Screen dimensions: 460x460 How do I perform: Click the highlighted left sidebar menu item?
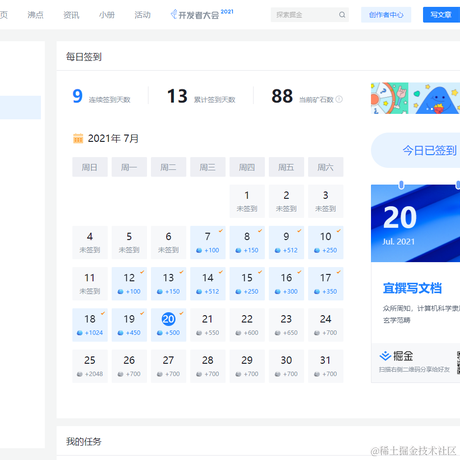point(20,107)
